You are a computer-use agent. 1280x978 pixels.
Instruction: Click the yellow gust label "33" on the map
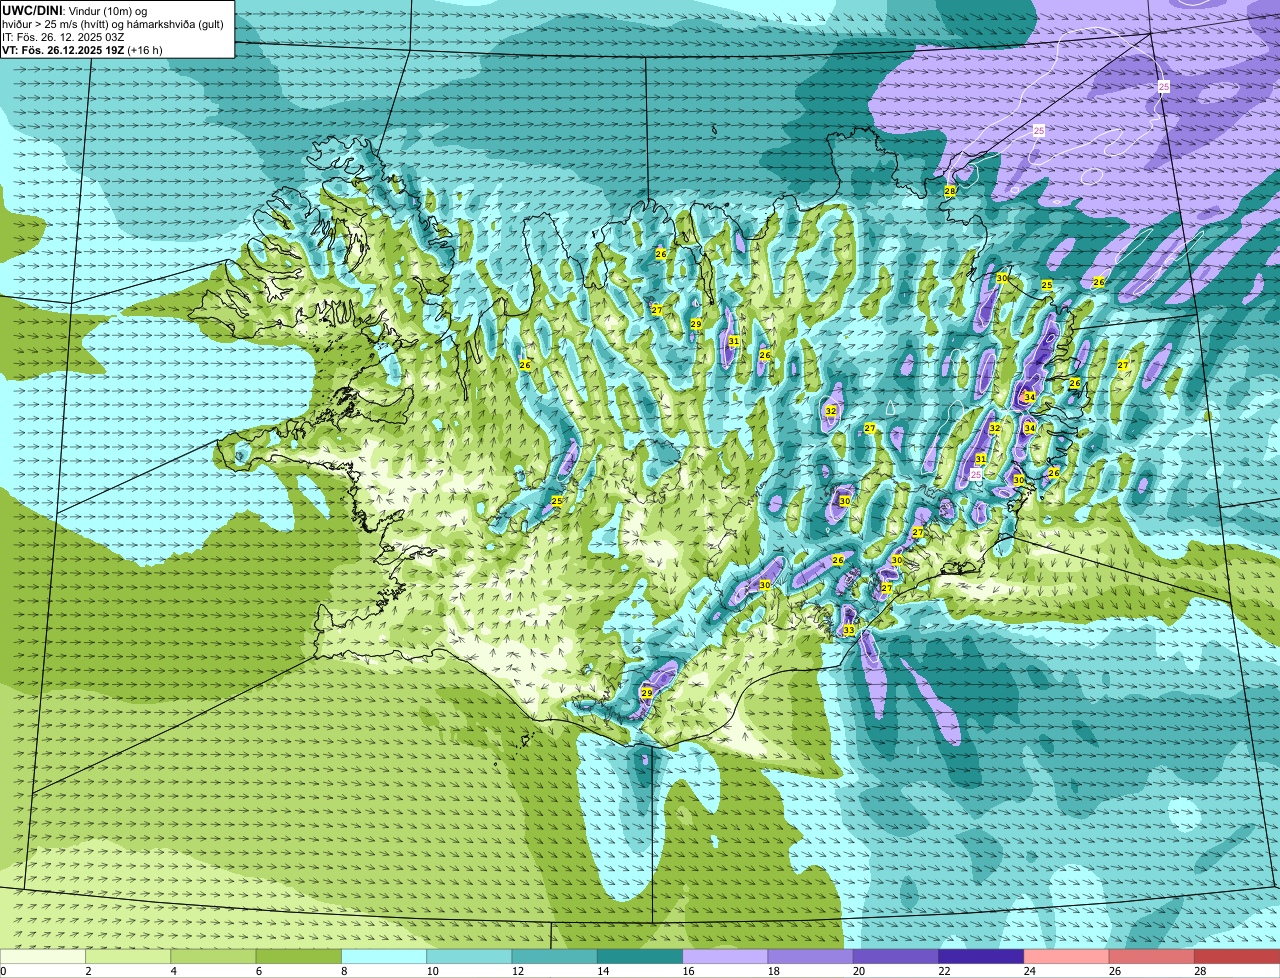pos(849,630)
